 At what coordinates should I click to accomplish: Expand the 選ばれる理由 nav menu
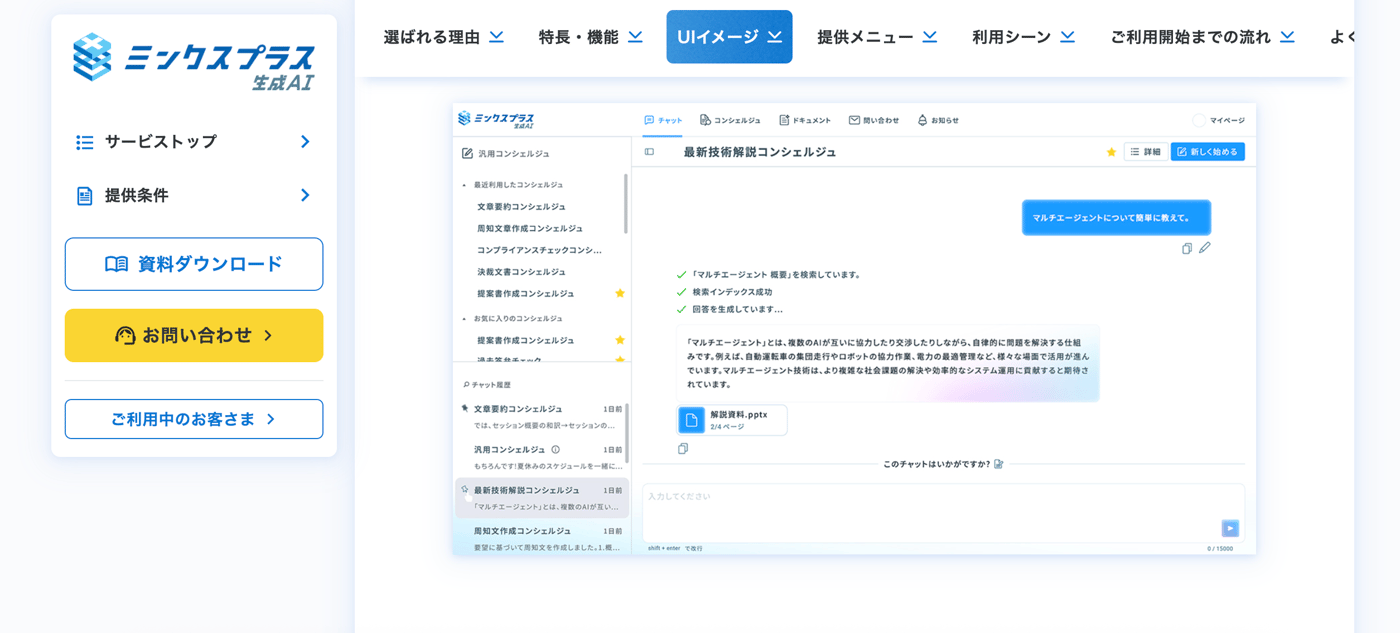(443, 37)
